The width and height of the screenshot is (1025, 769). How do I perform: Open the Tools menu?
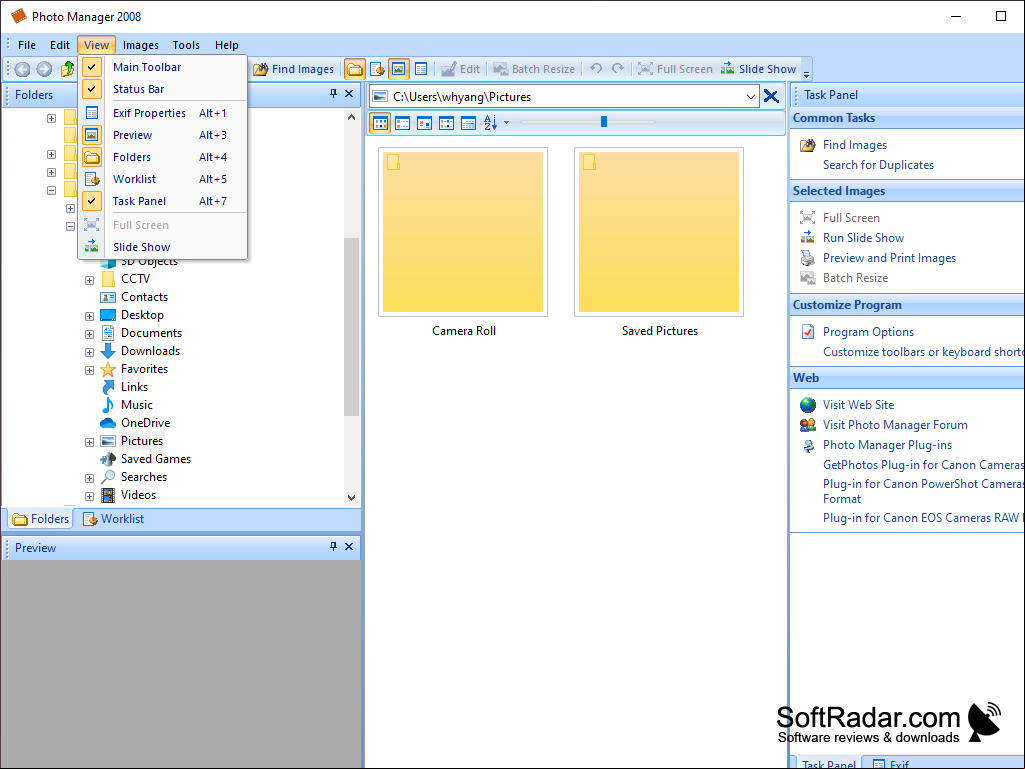tap(186, 45)
